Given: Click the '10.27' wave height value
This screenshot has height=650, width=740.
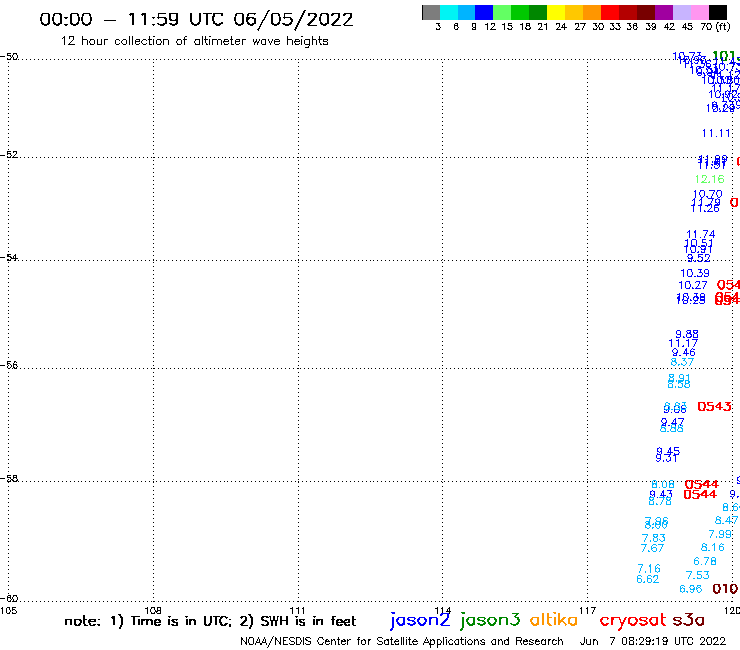Looking at the screenshot, I should 692,286.
